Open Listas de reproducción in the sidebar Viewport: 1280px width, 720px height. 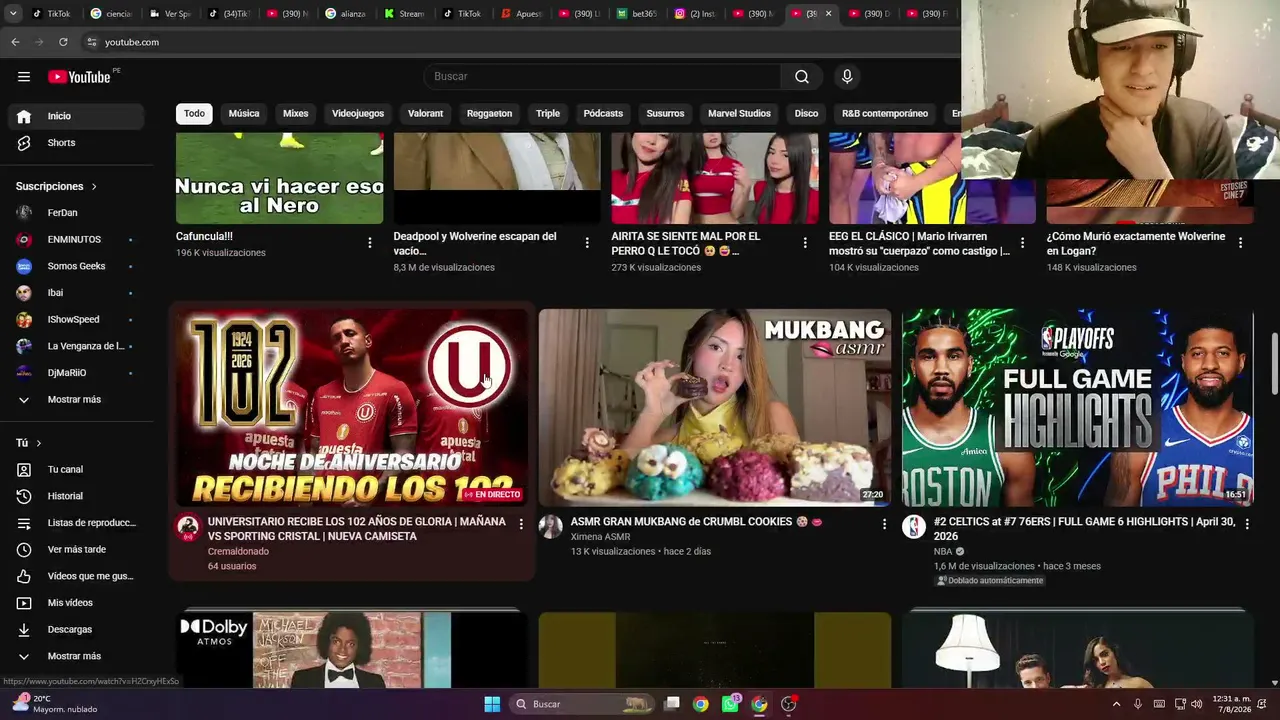[76, 523]
